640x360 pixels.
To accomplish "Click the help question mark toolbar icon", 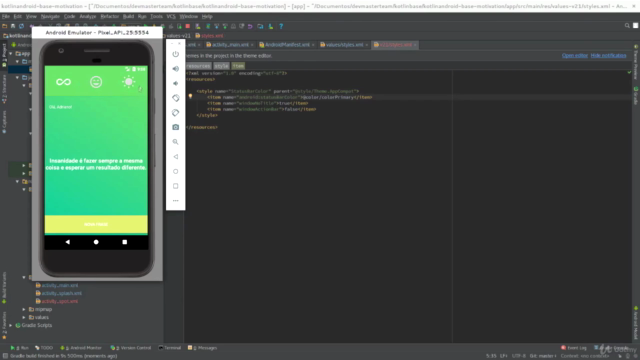I will click(x=281, y=26).
